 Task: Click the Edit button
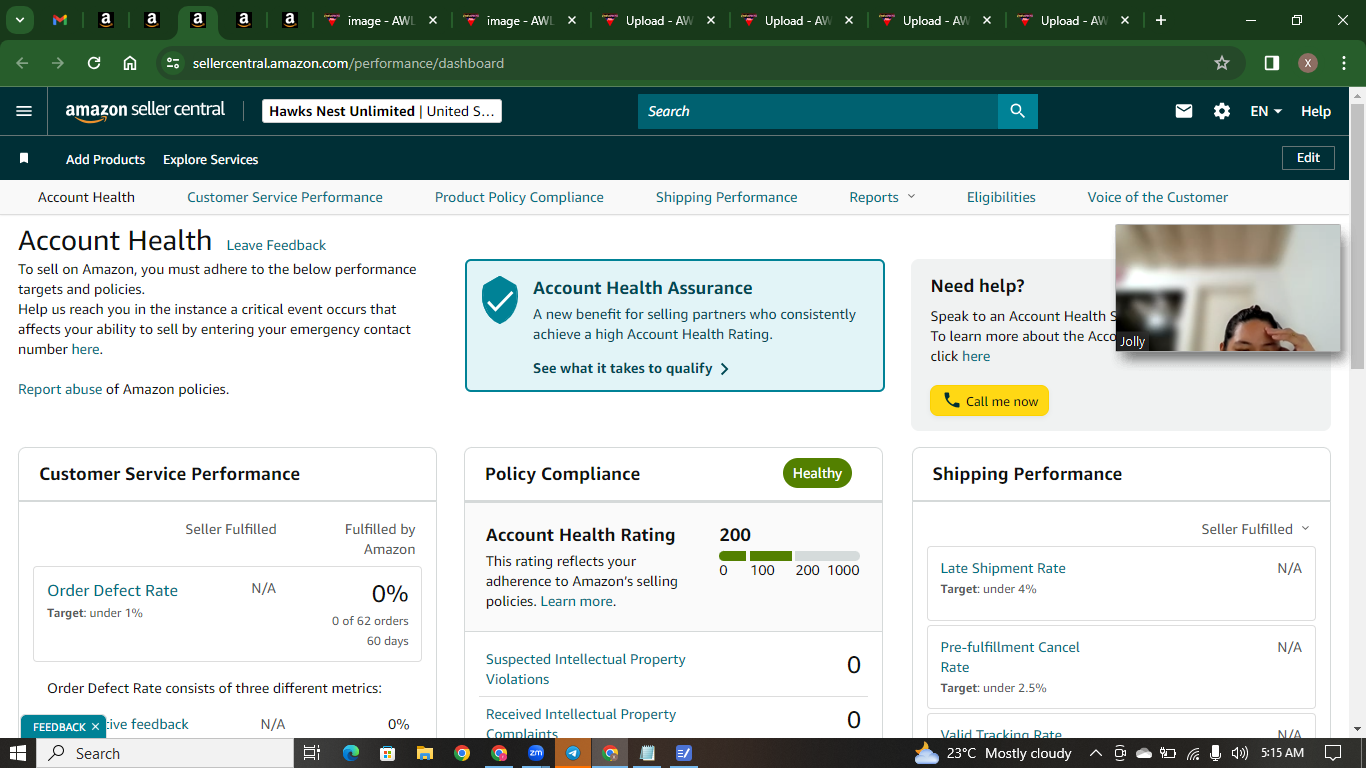point(1308,158)
